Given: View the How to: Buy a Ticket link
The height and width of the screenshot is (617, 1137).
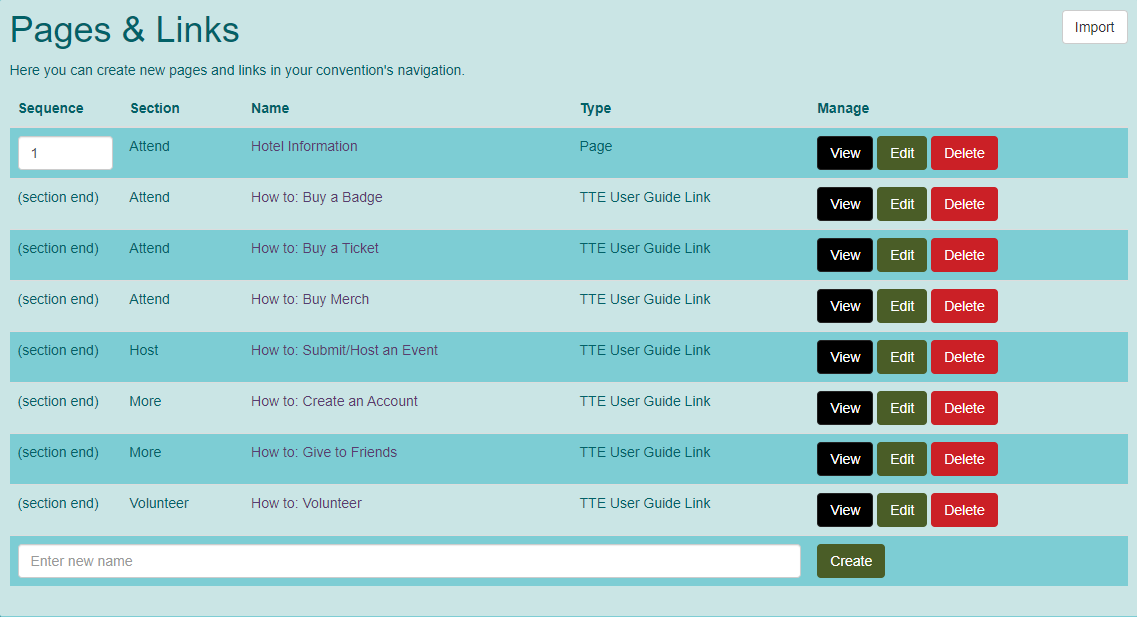Looking at the screenshot, I should pyautogui.click(x=845, y=255).
